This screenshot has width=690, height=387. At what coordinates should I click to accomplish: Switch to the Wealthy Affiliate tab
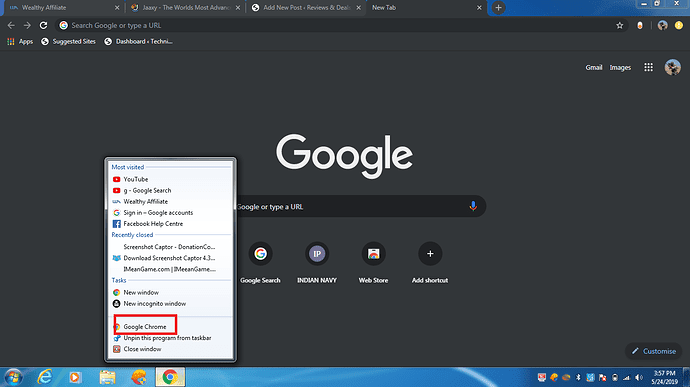pyautogui.click(x=62, y=7)
